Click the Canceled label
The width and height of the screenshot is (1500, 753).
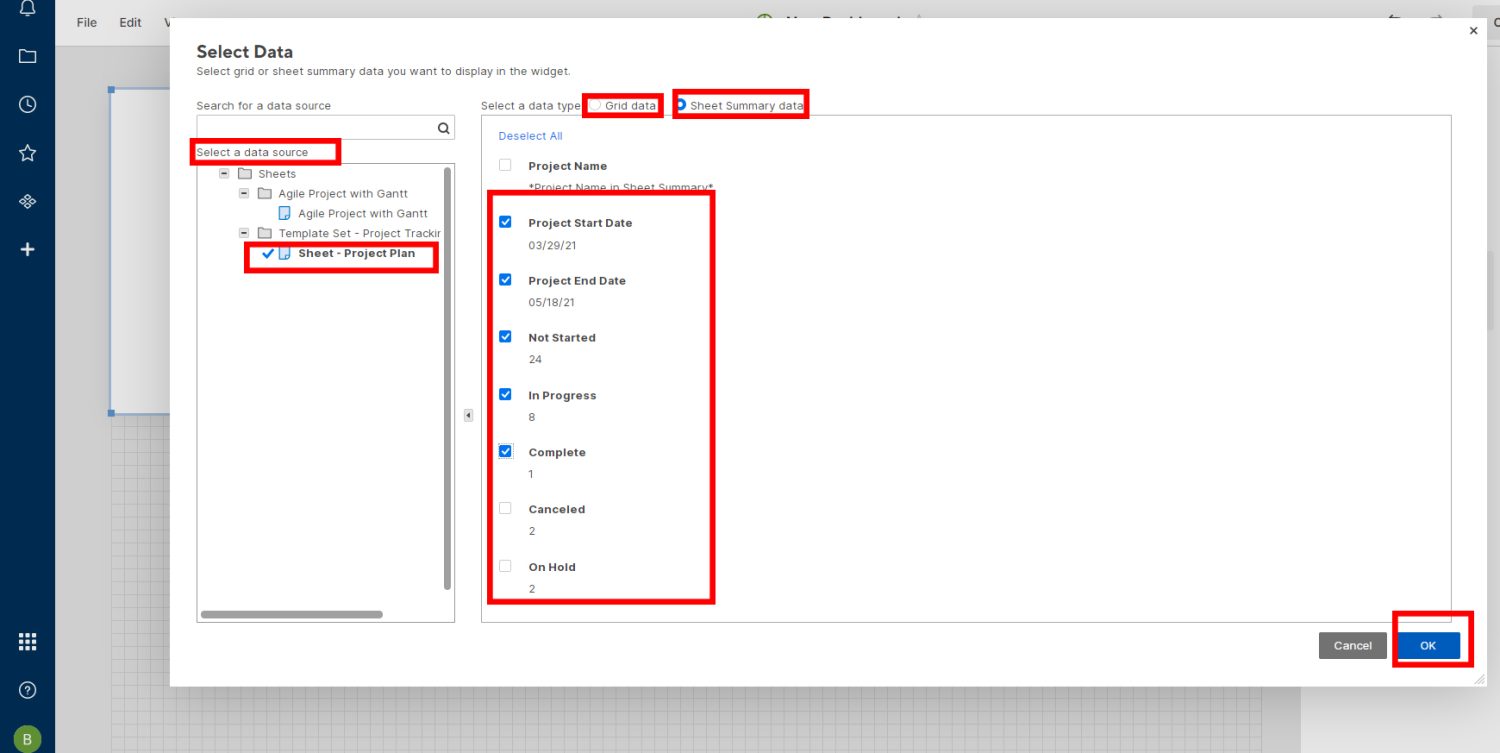pos(557,510)
